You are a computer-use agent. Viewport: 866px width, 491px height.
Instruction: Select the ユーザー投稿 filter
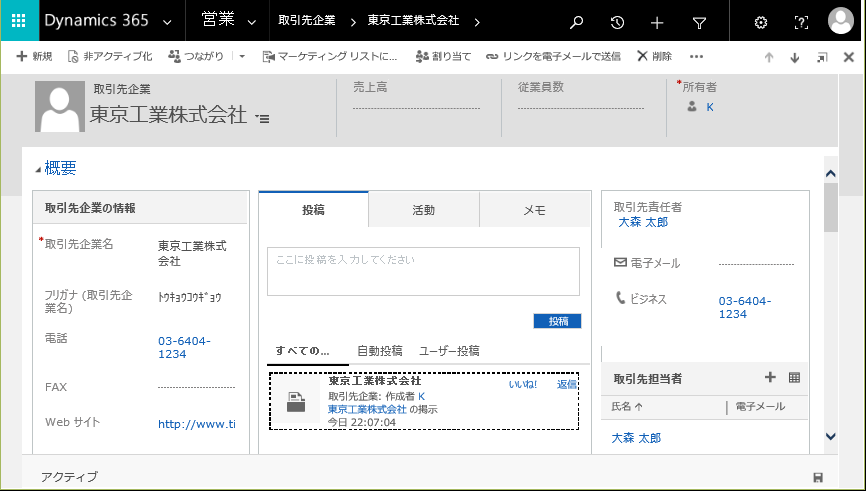449,351
